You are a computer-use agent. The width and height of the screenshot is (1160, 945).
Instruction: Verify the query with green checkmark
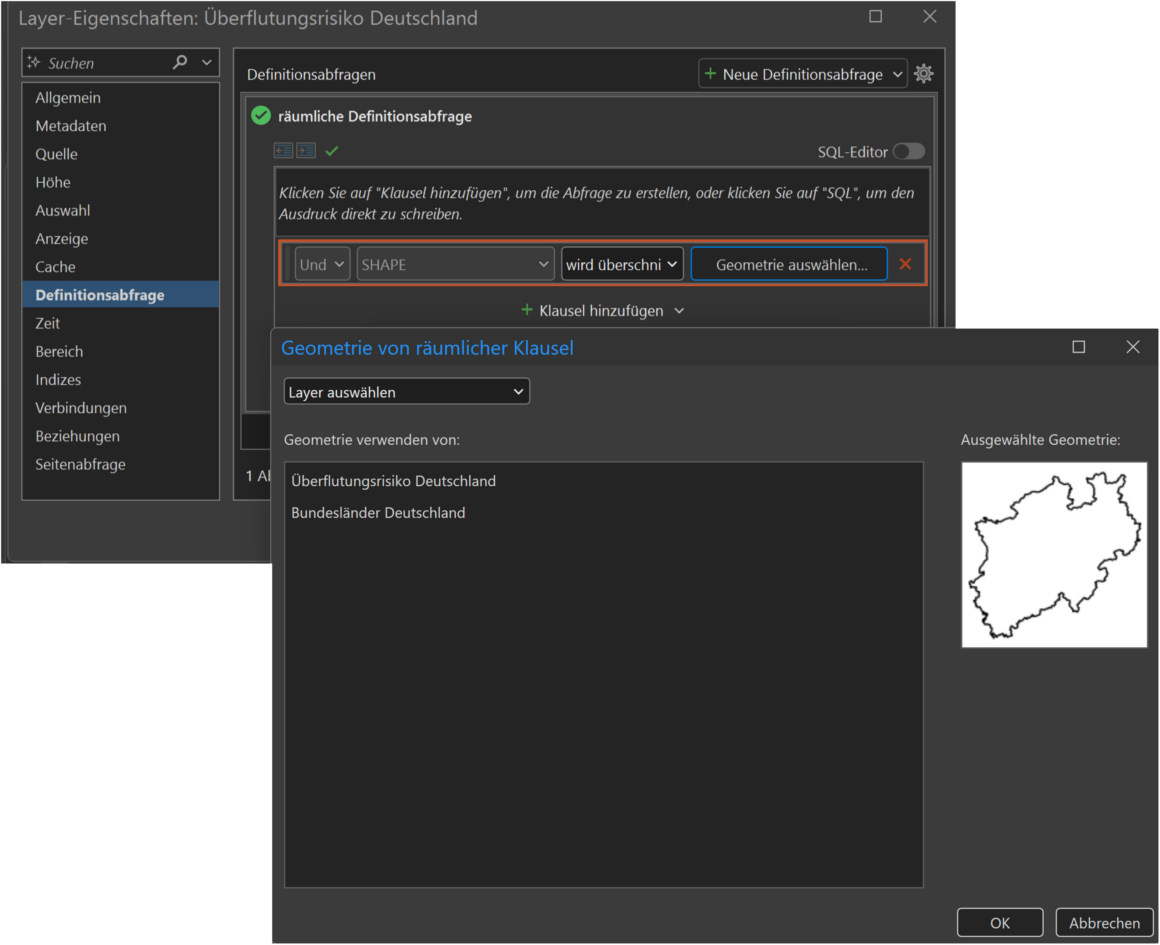[x=331, y=151]
